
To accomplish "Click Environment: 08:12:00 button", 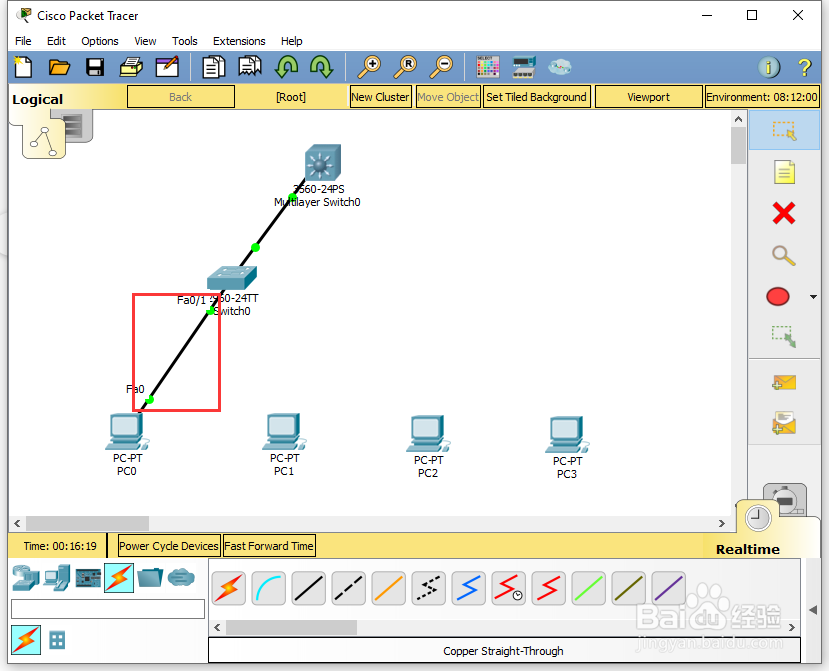I will point(762,97).
